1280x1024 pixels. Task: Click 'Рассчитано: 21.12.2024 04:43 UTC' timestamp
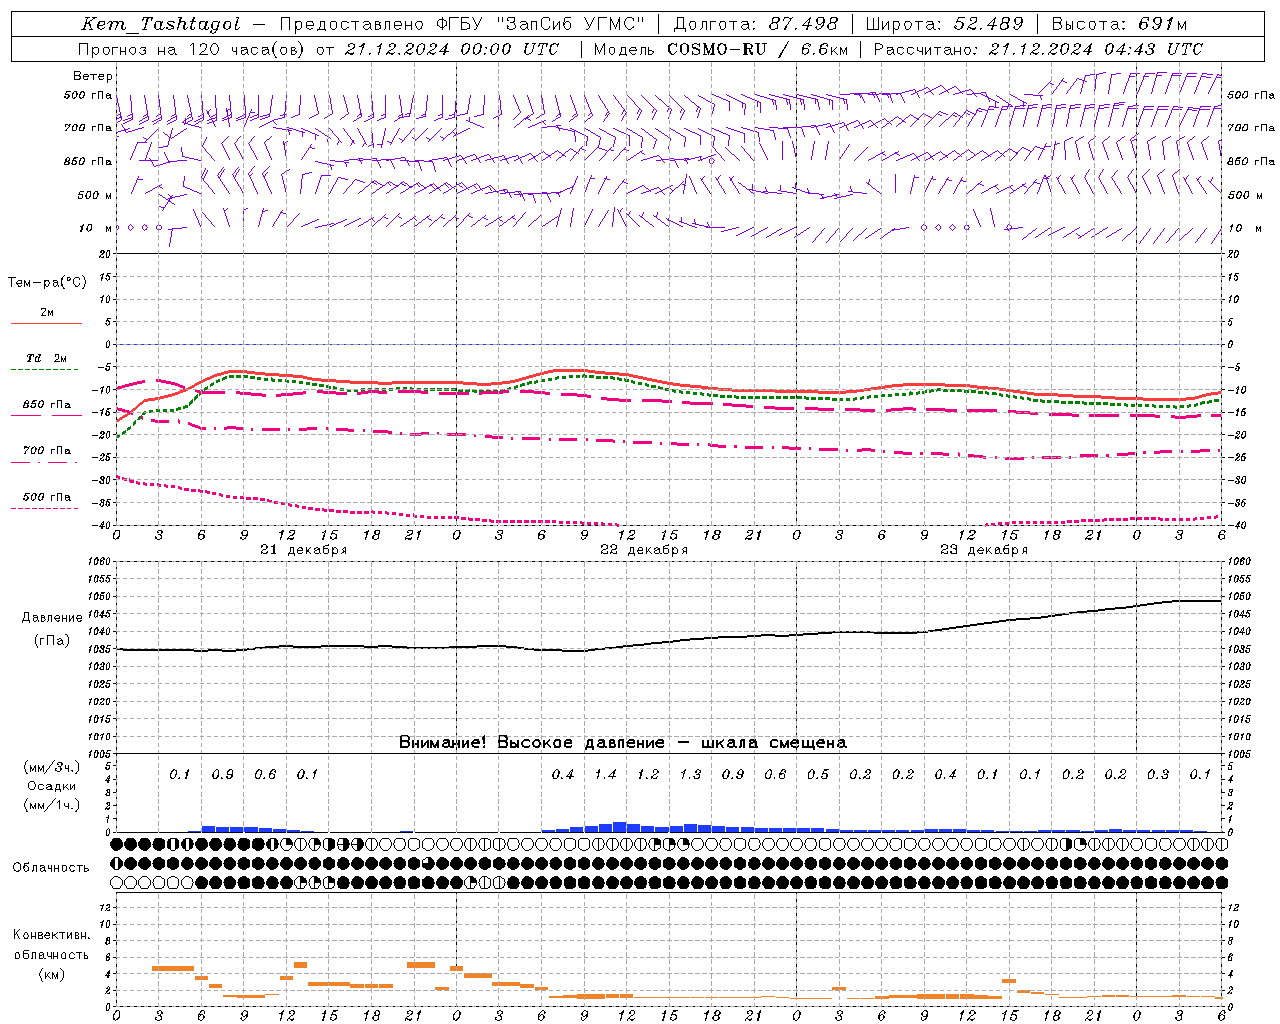[x=1038, y=49]
